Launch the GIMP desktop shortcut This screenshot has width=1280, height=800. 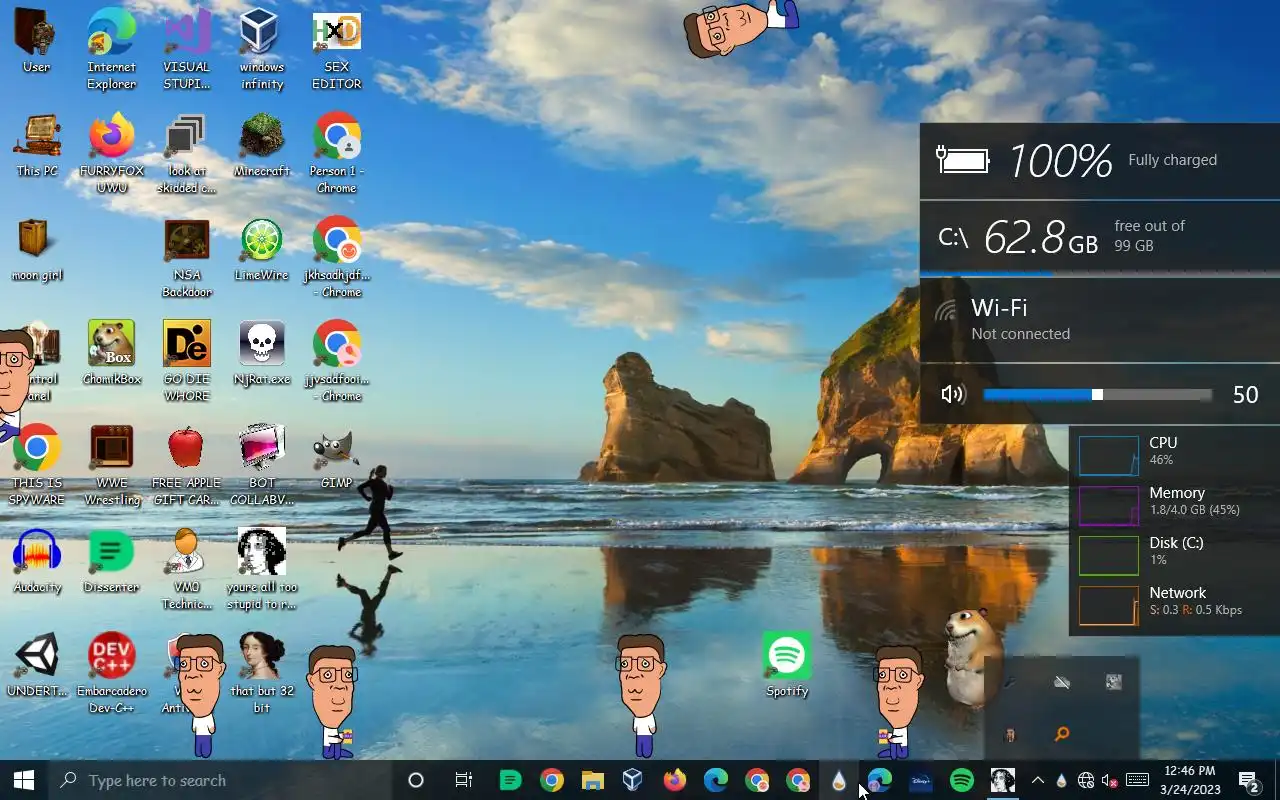point(337,457)
